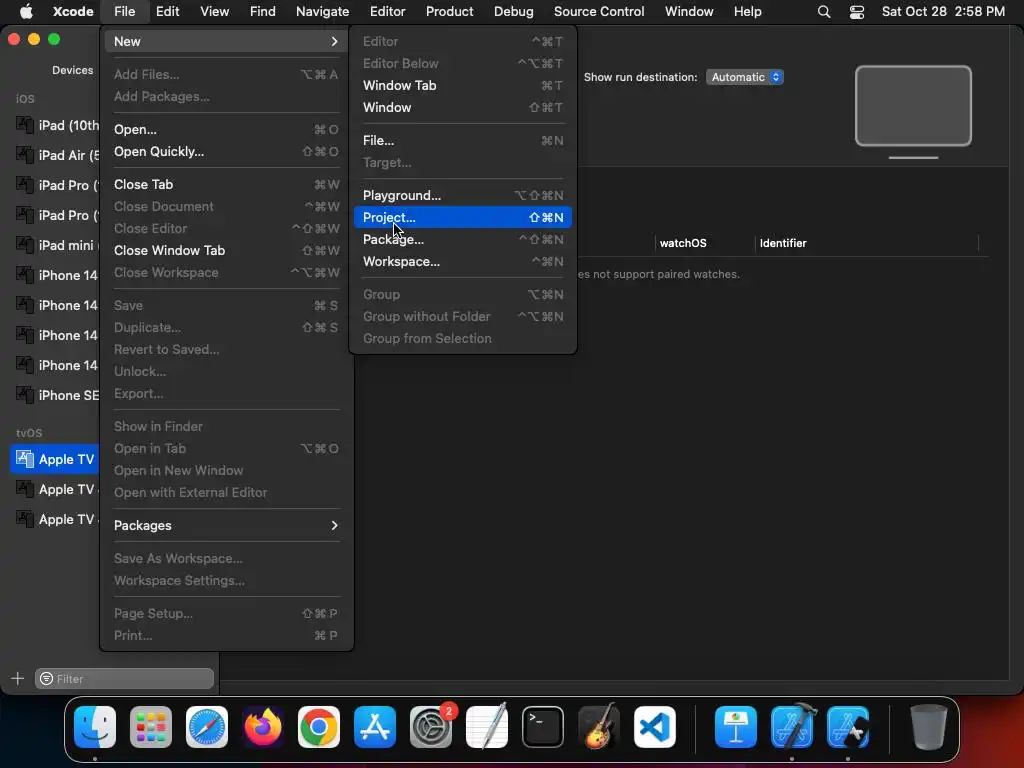Viewport: 1024px width, 768px height.
Task: Choose Playground... from New submenu
Action: point(462,195)
